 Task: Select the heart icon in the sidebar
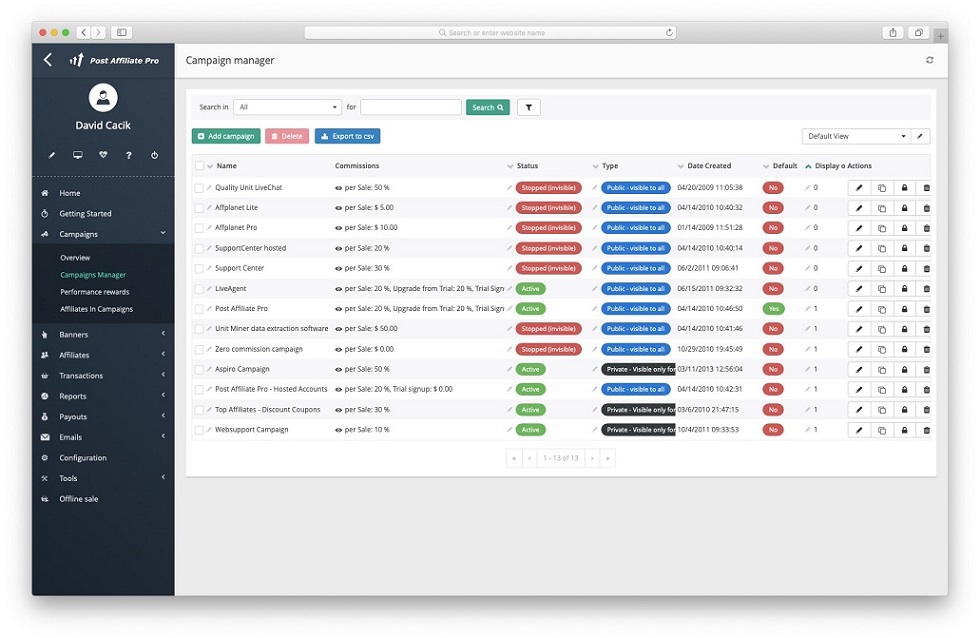[x=103, y=155]
